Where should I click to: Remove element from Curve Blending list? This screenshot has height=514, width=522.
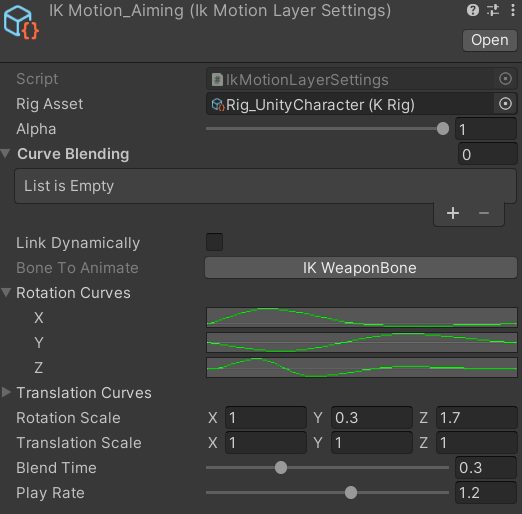coord(484,213)
